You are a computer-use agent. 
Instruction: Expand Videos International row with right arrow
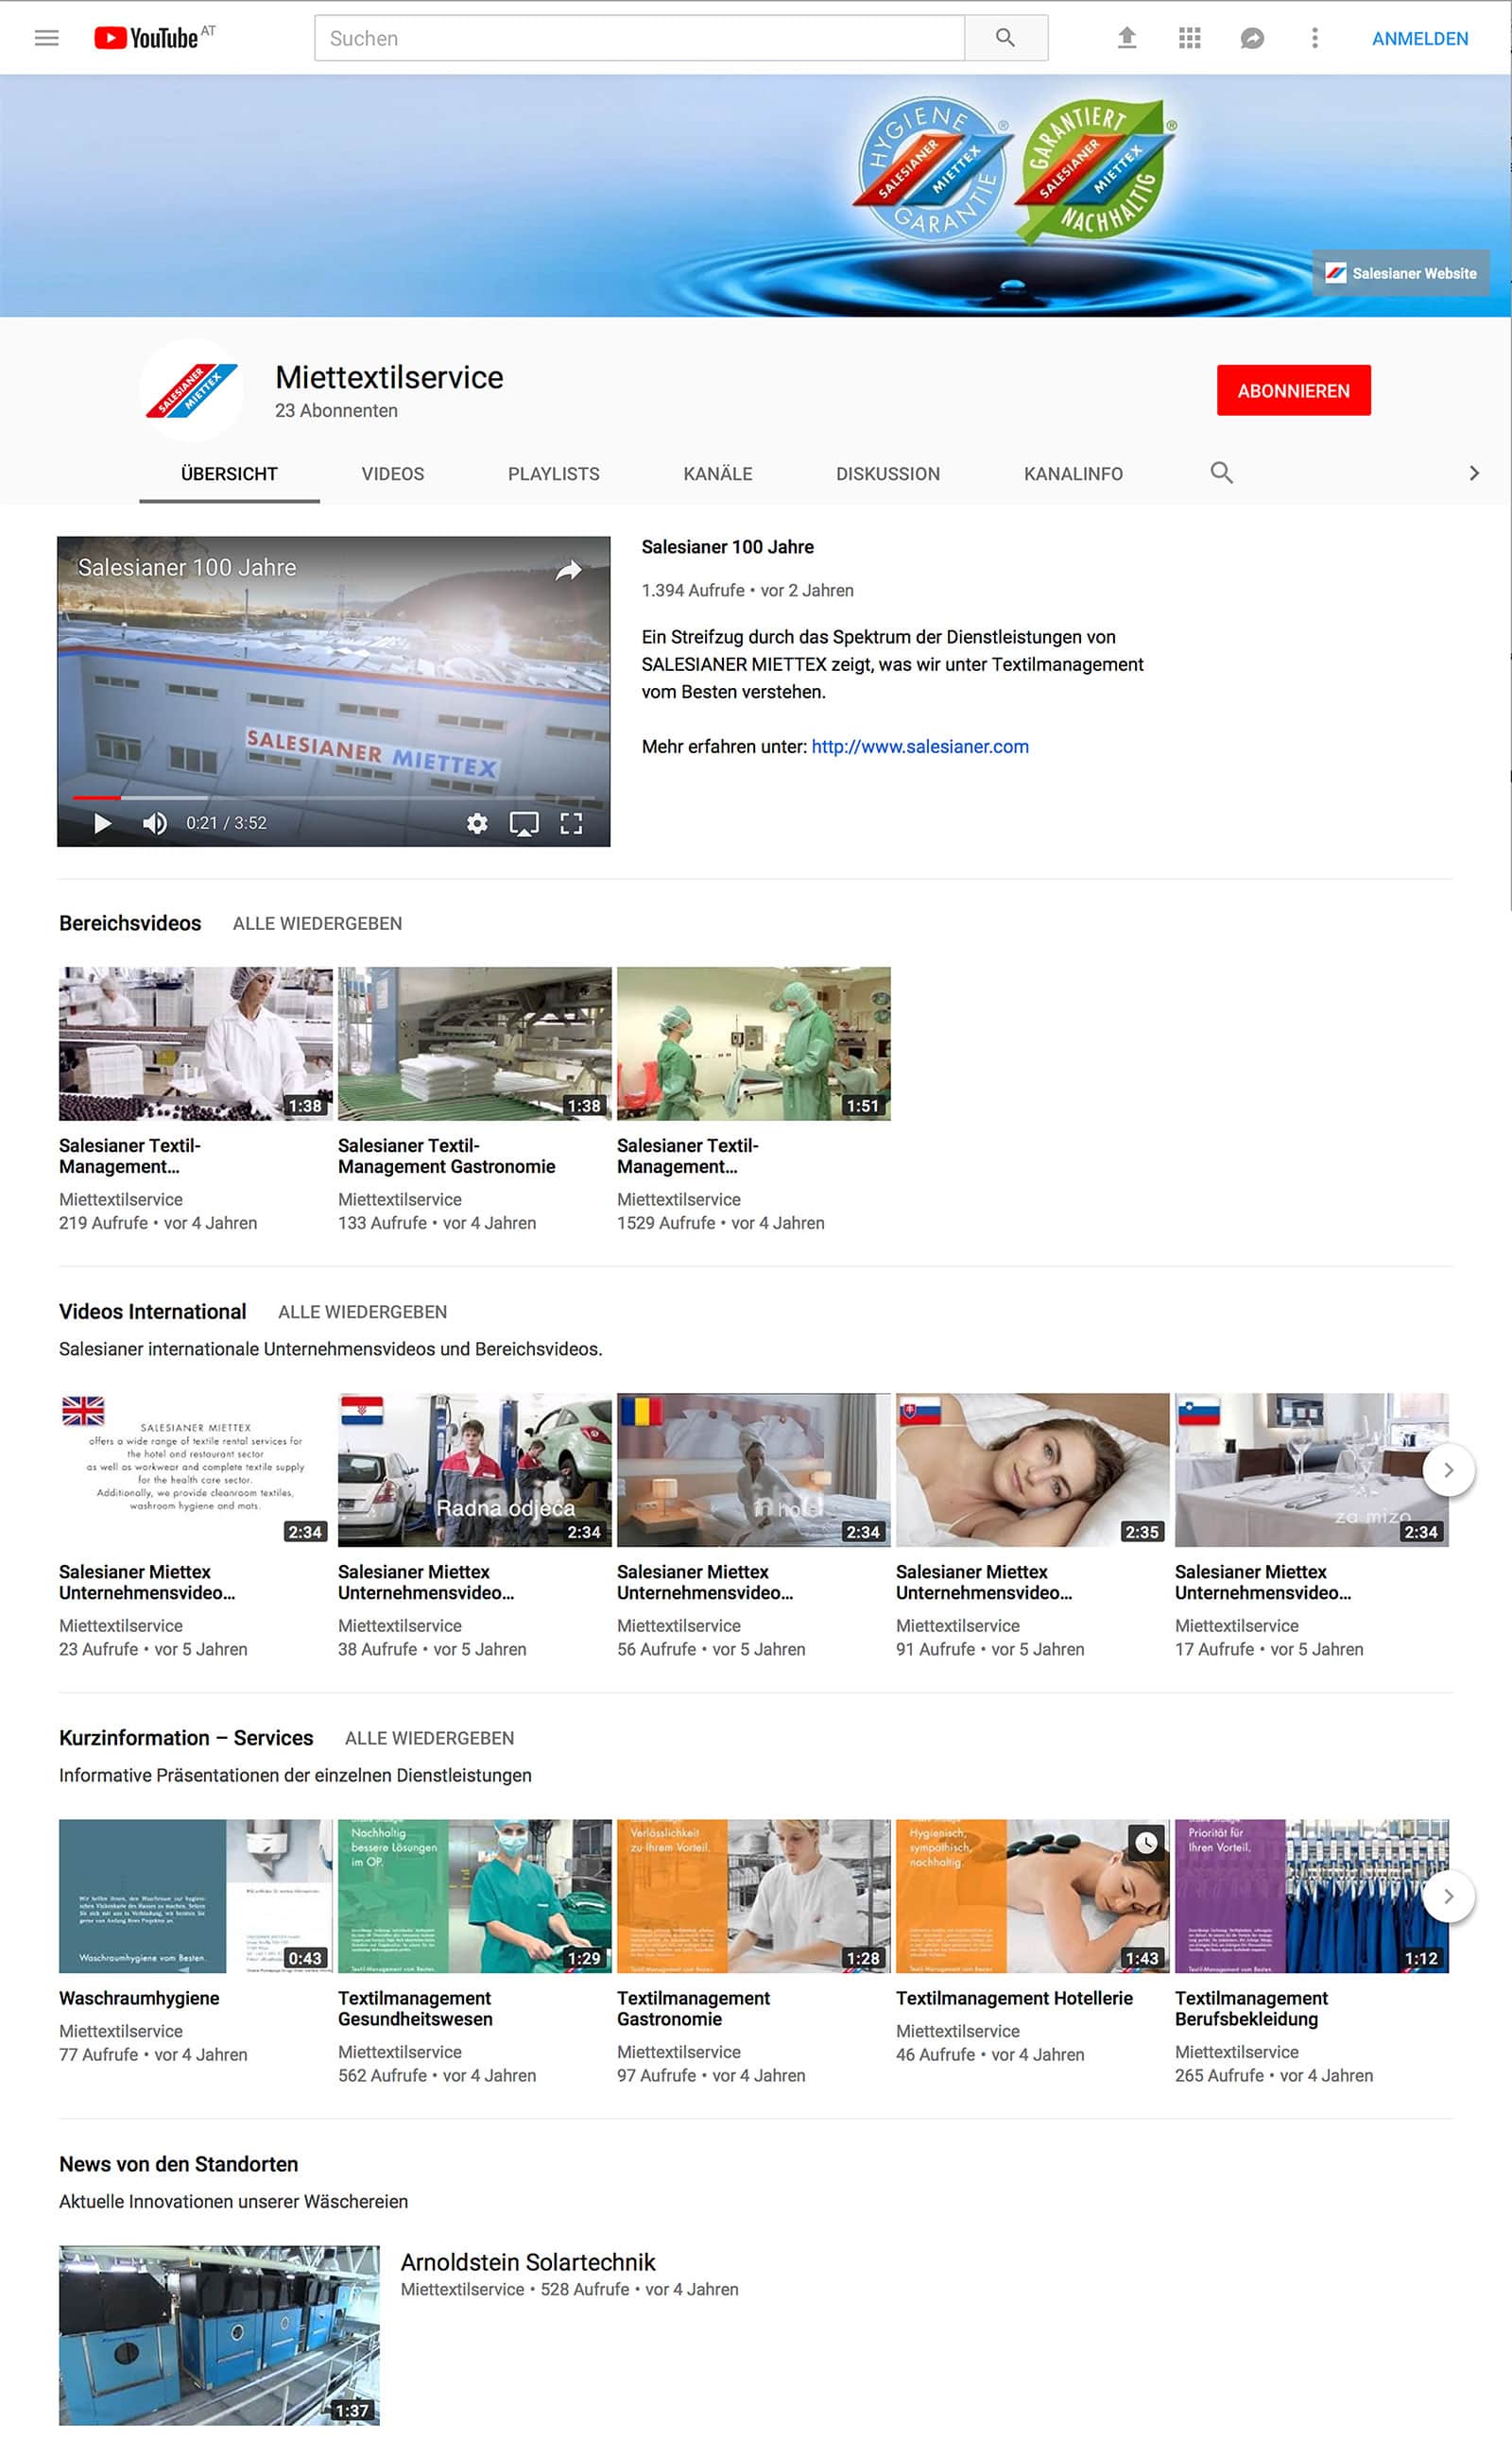click(x=1448, y=1470)
